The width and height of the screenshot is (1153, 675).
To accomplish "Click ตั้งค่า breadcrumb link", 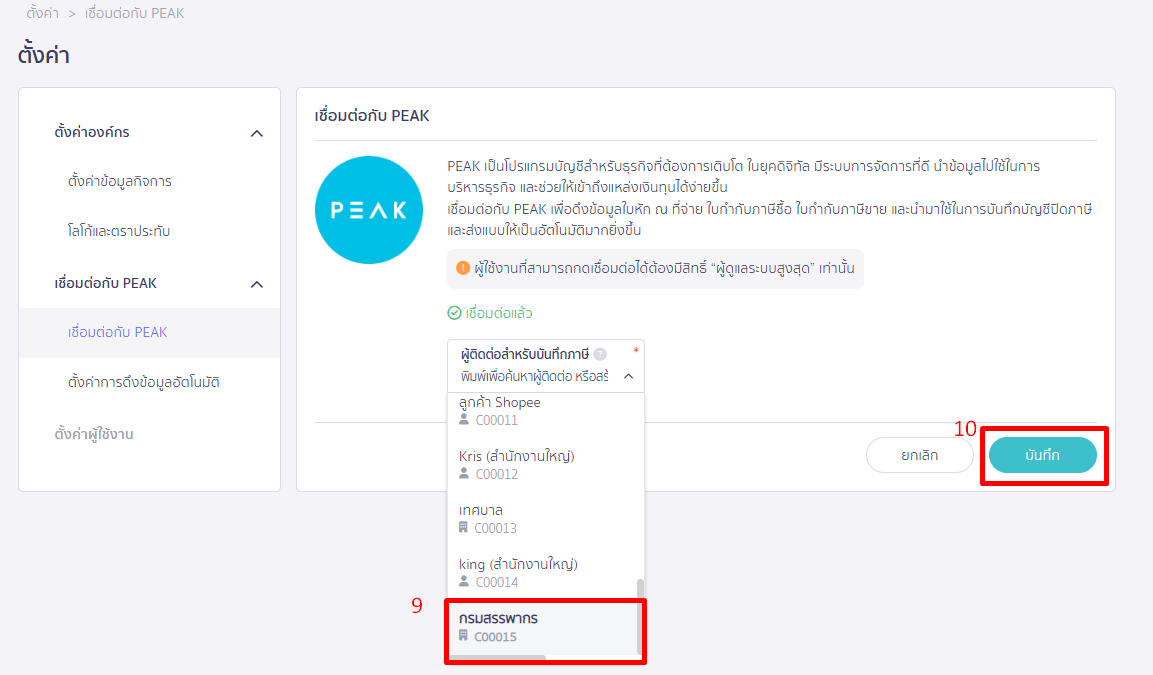I will pyautogui.click(x=43, y=13).
